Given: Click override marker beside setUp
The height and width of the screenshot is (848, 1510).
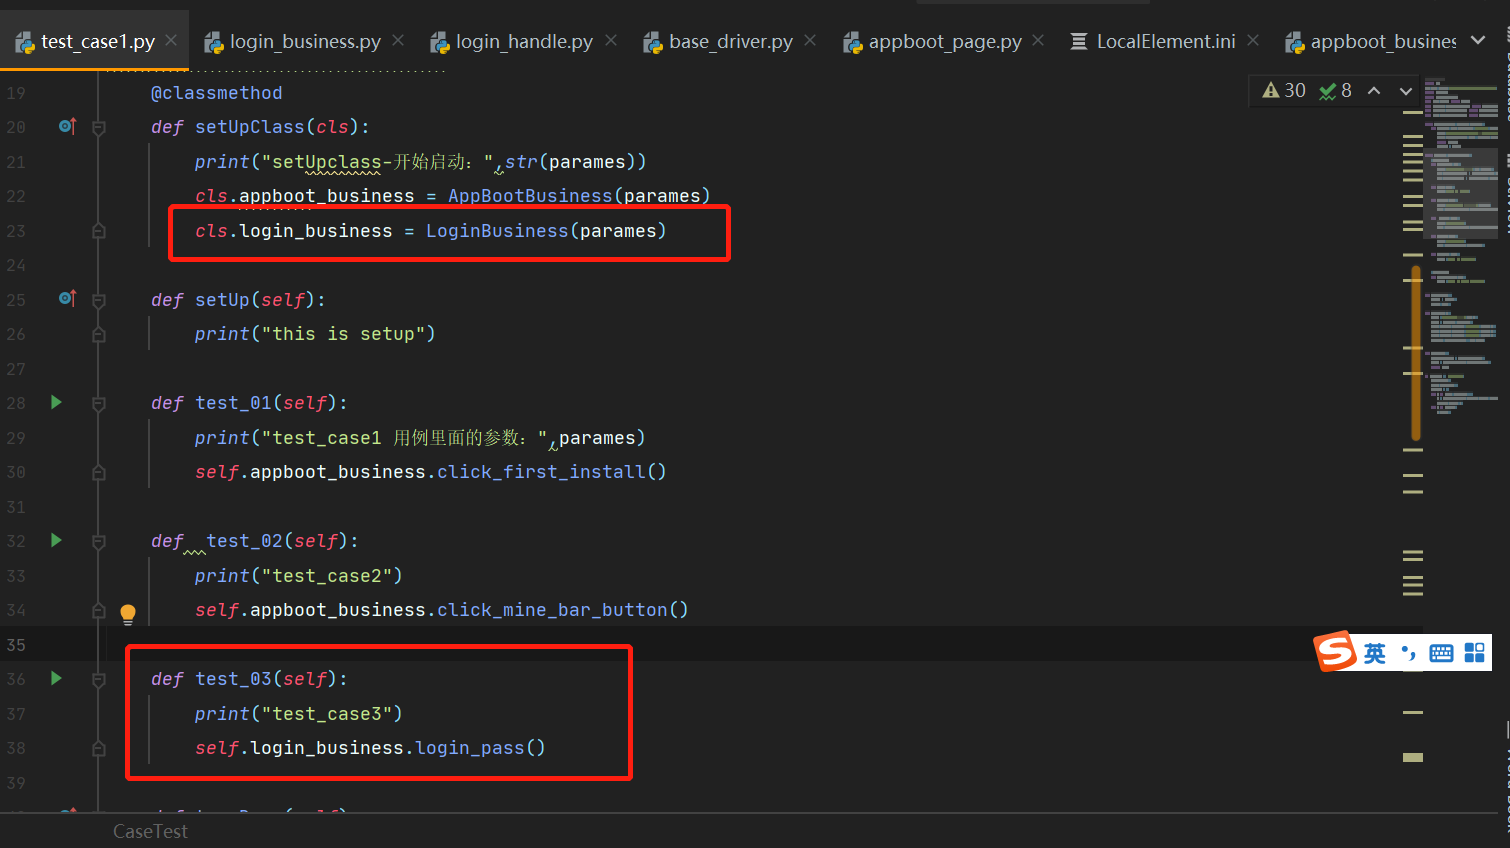Looking at the screenshot, I should (67, 298).
